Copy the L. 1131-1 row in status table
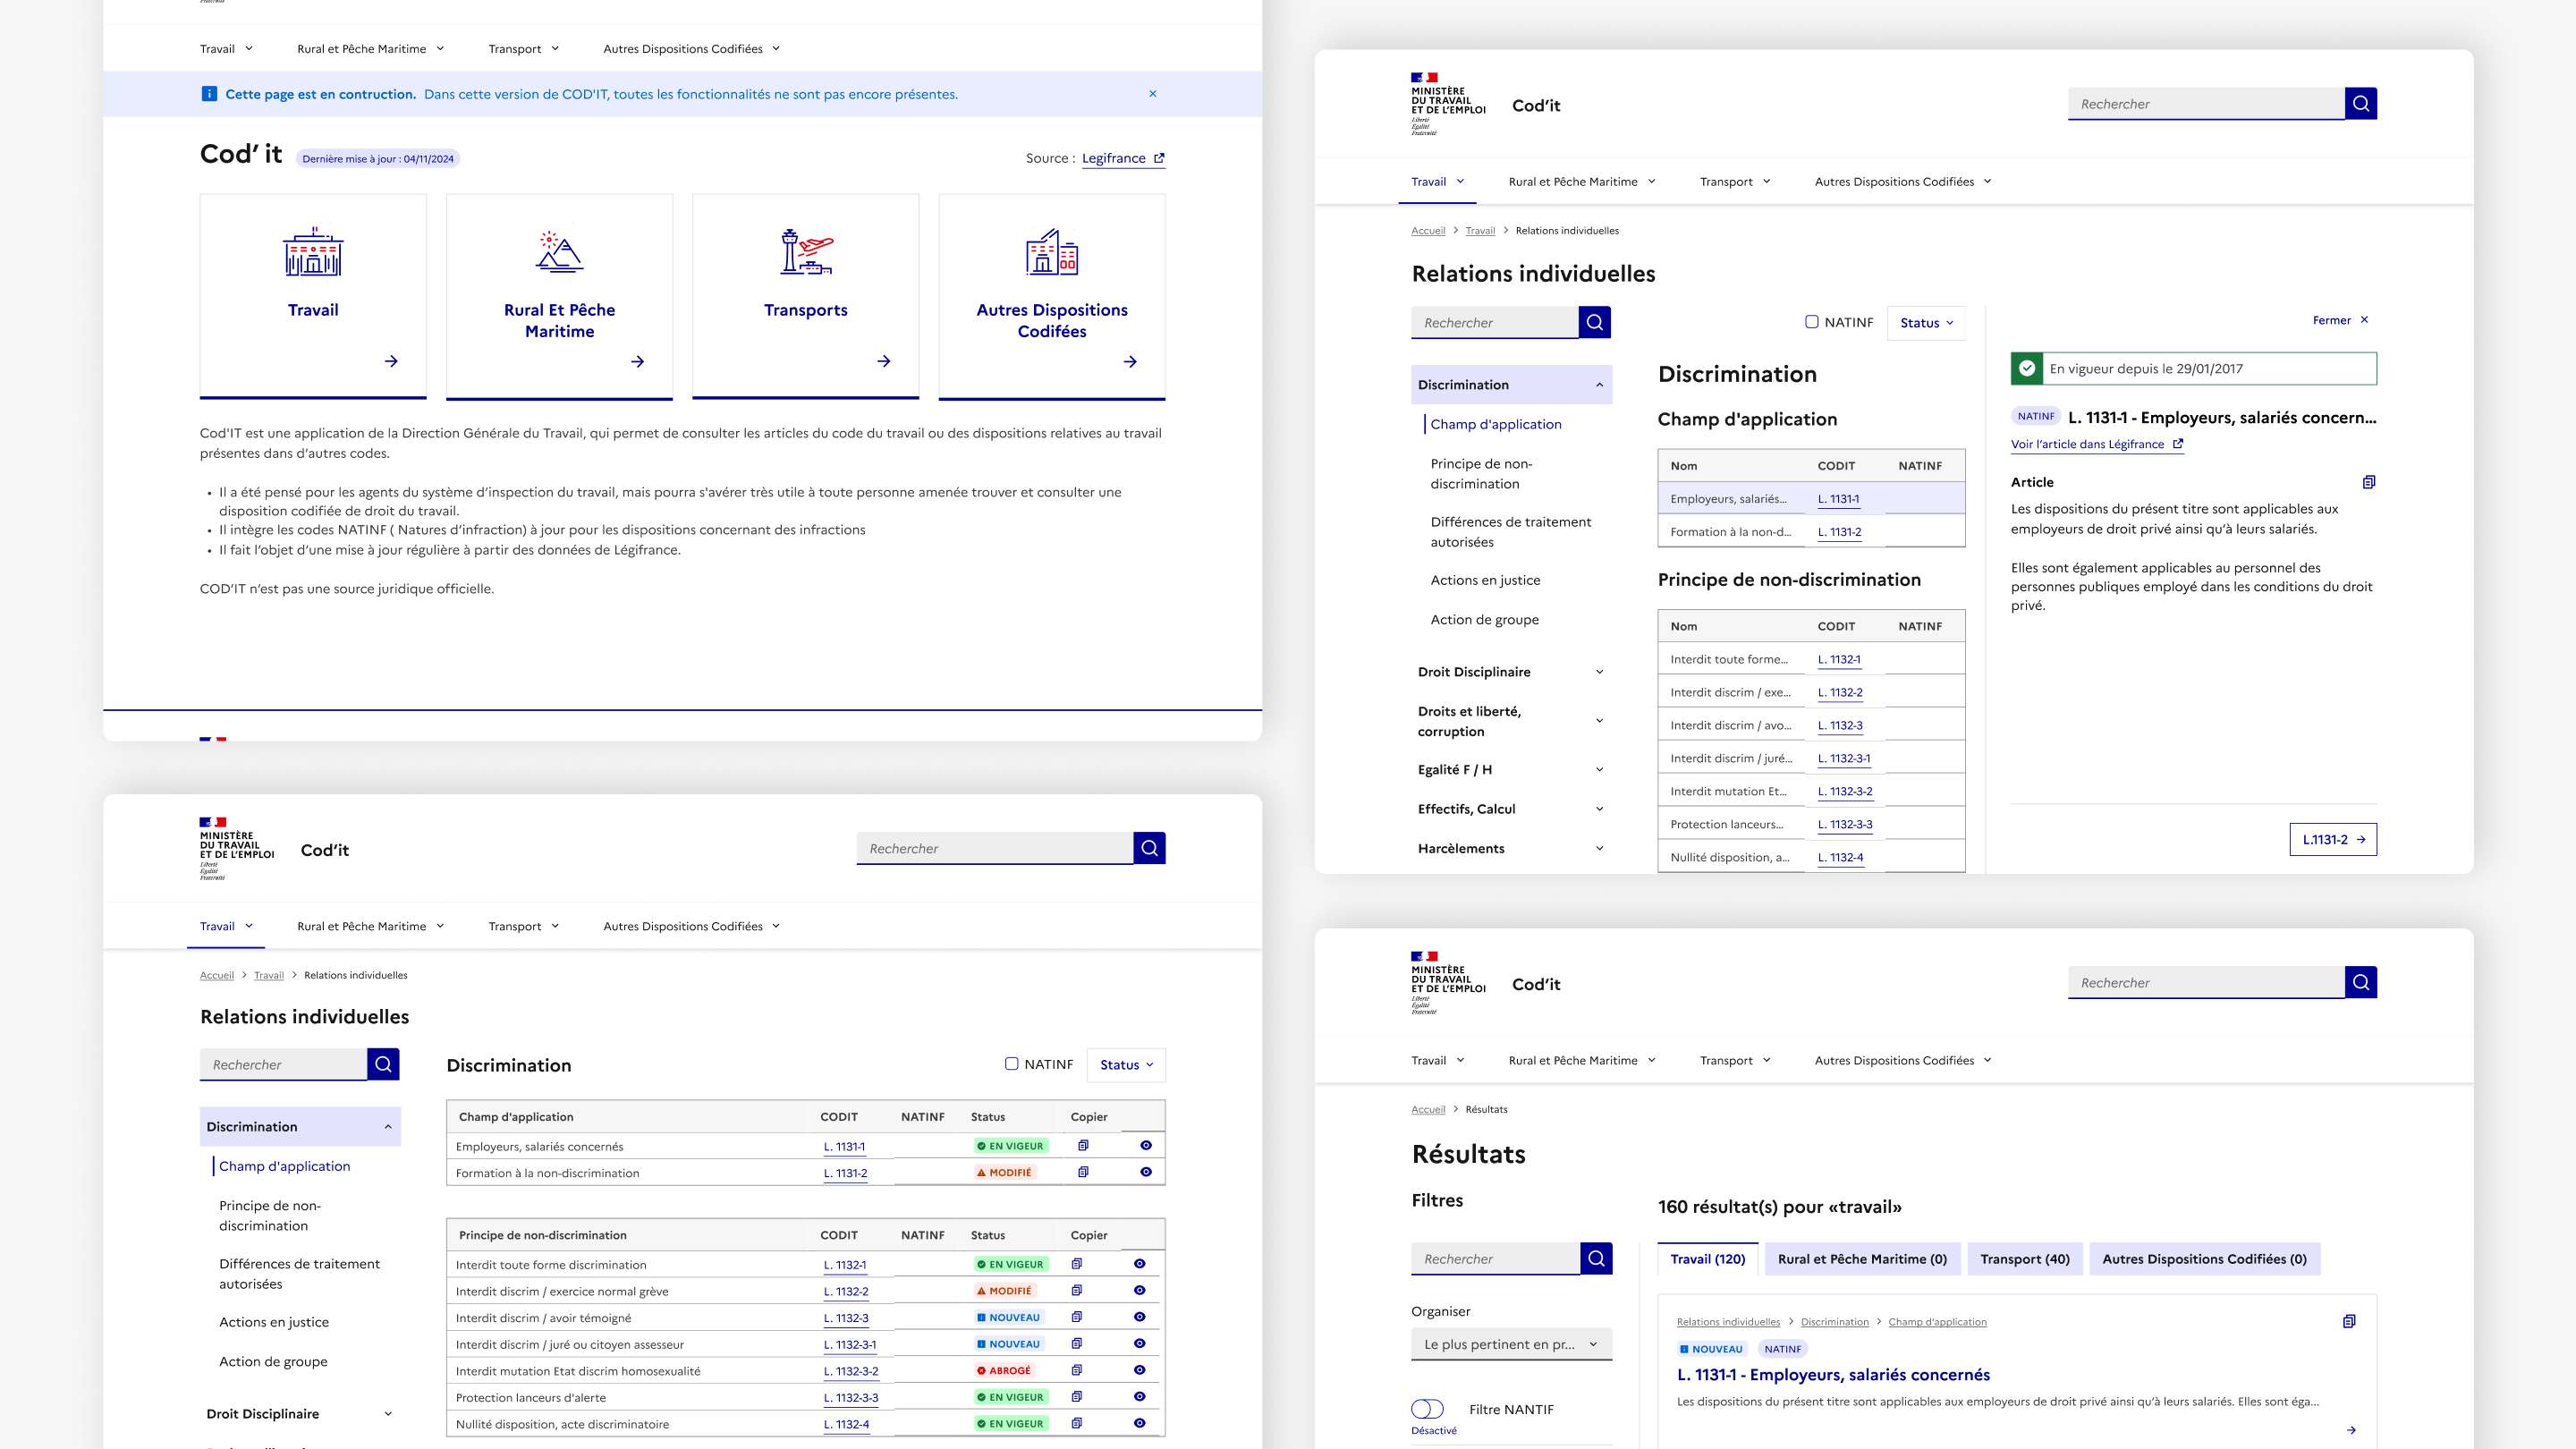The height and width of the screenshot is (1449, 2576). point(1083,1146)
